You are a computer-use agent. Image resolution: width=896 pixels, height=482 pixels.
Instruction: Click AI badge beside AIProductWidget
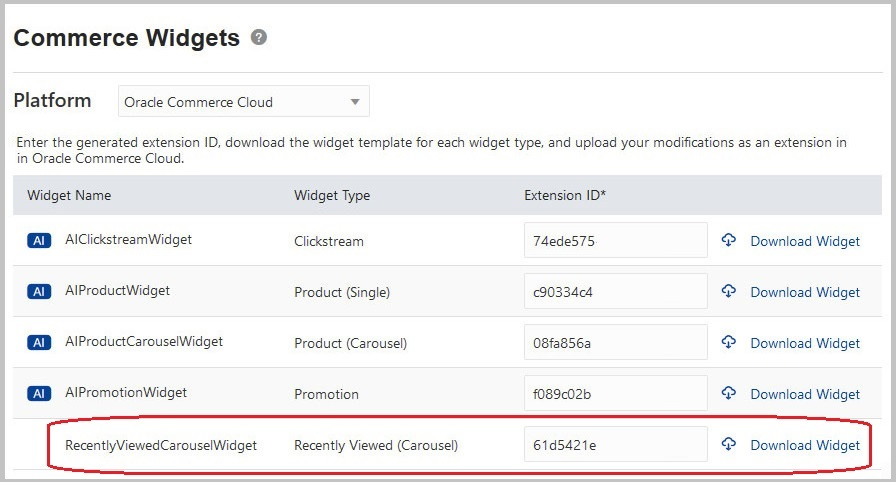click(39, 292)
